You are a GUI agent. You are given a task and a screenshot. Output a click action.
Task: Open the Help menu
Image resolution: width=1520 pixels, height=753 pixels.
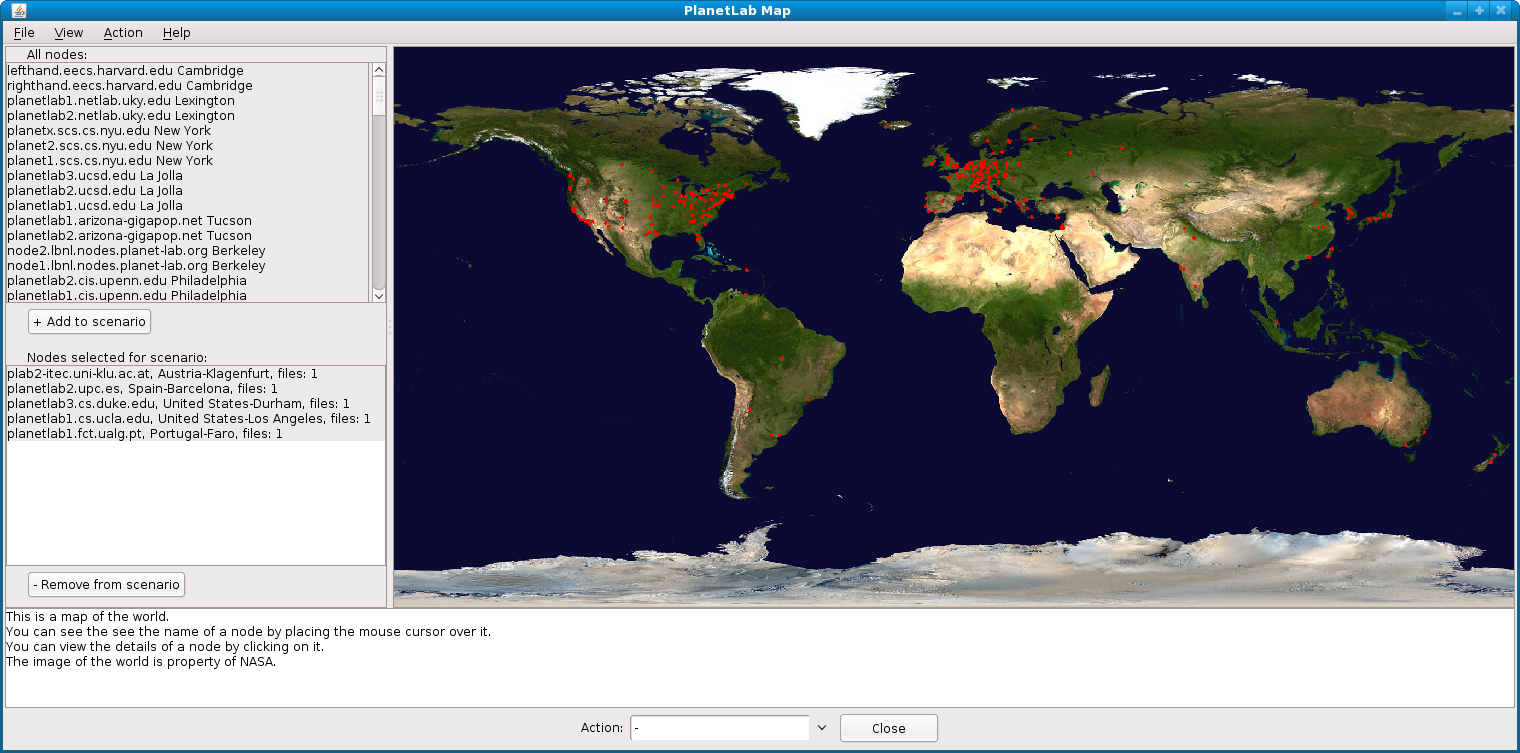click(x=176, y=32)
